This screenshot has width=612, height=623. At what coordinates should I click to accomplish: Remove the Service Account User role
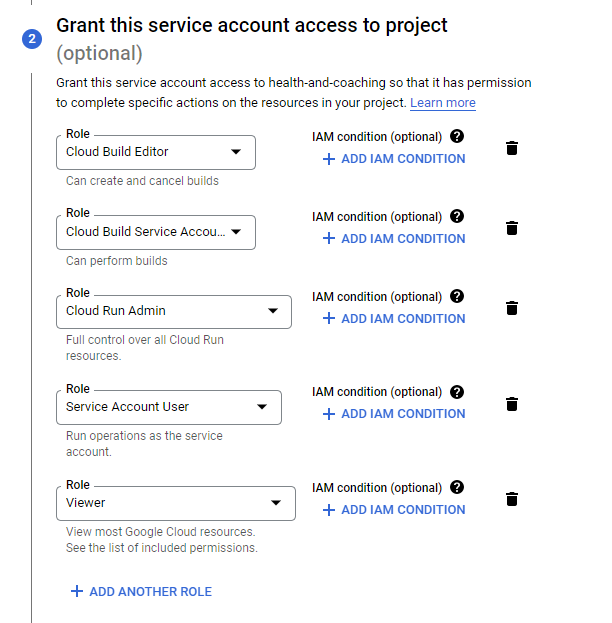pos(512,404)
